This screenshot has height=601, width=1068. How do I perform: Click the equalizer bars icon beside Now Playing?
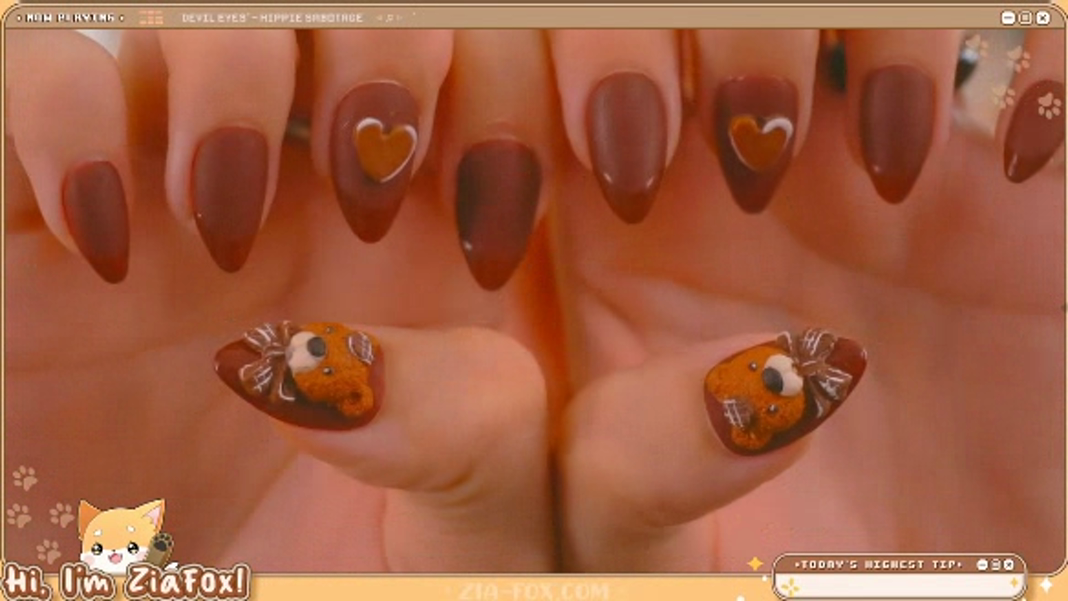(151, 18)
